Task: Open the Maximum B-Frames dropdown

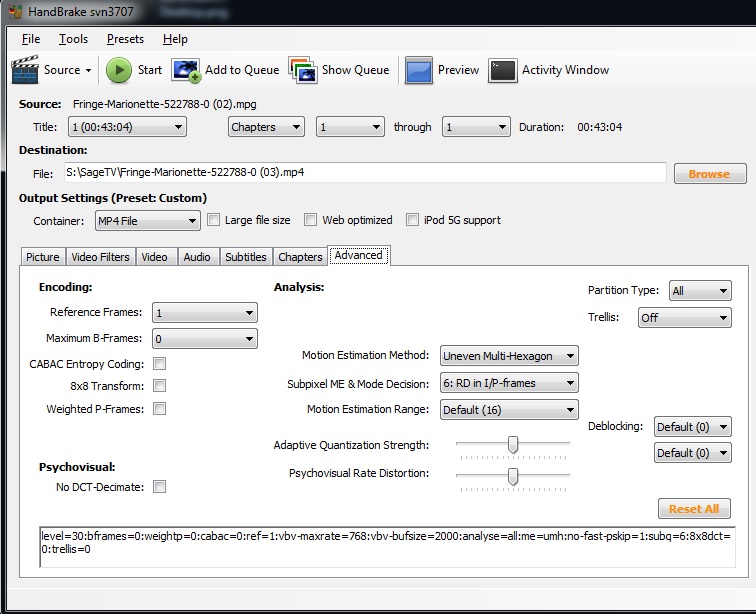Action: tap(204, 339)
